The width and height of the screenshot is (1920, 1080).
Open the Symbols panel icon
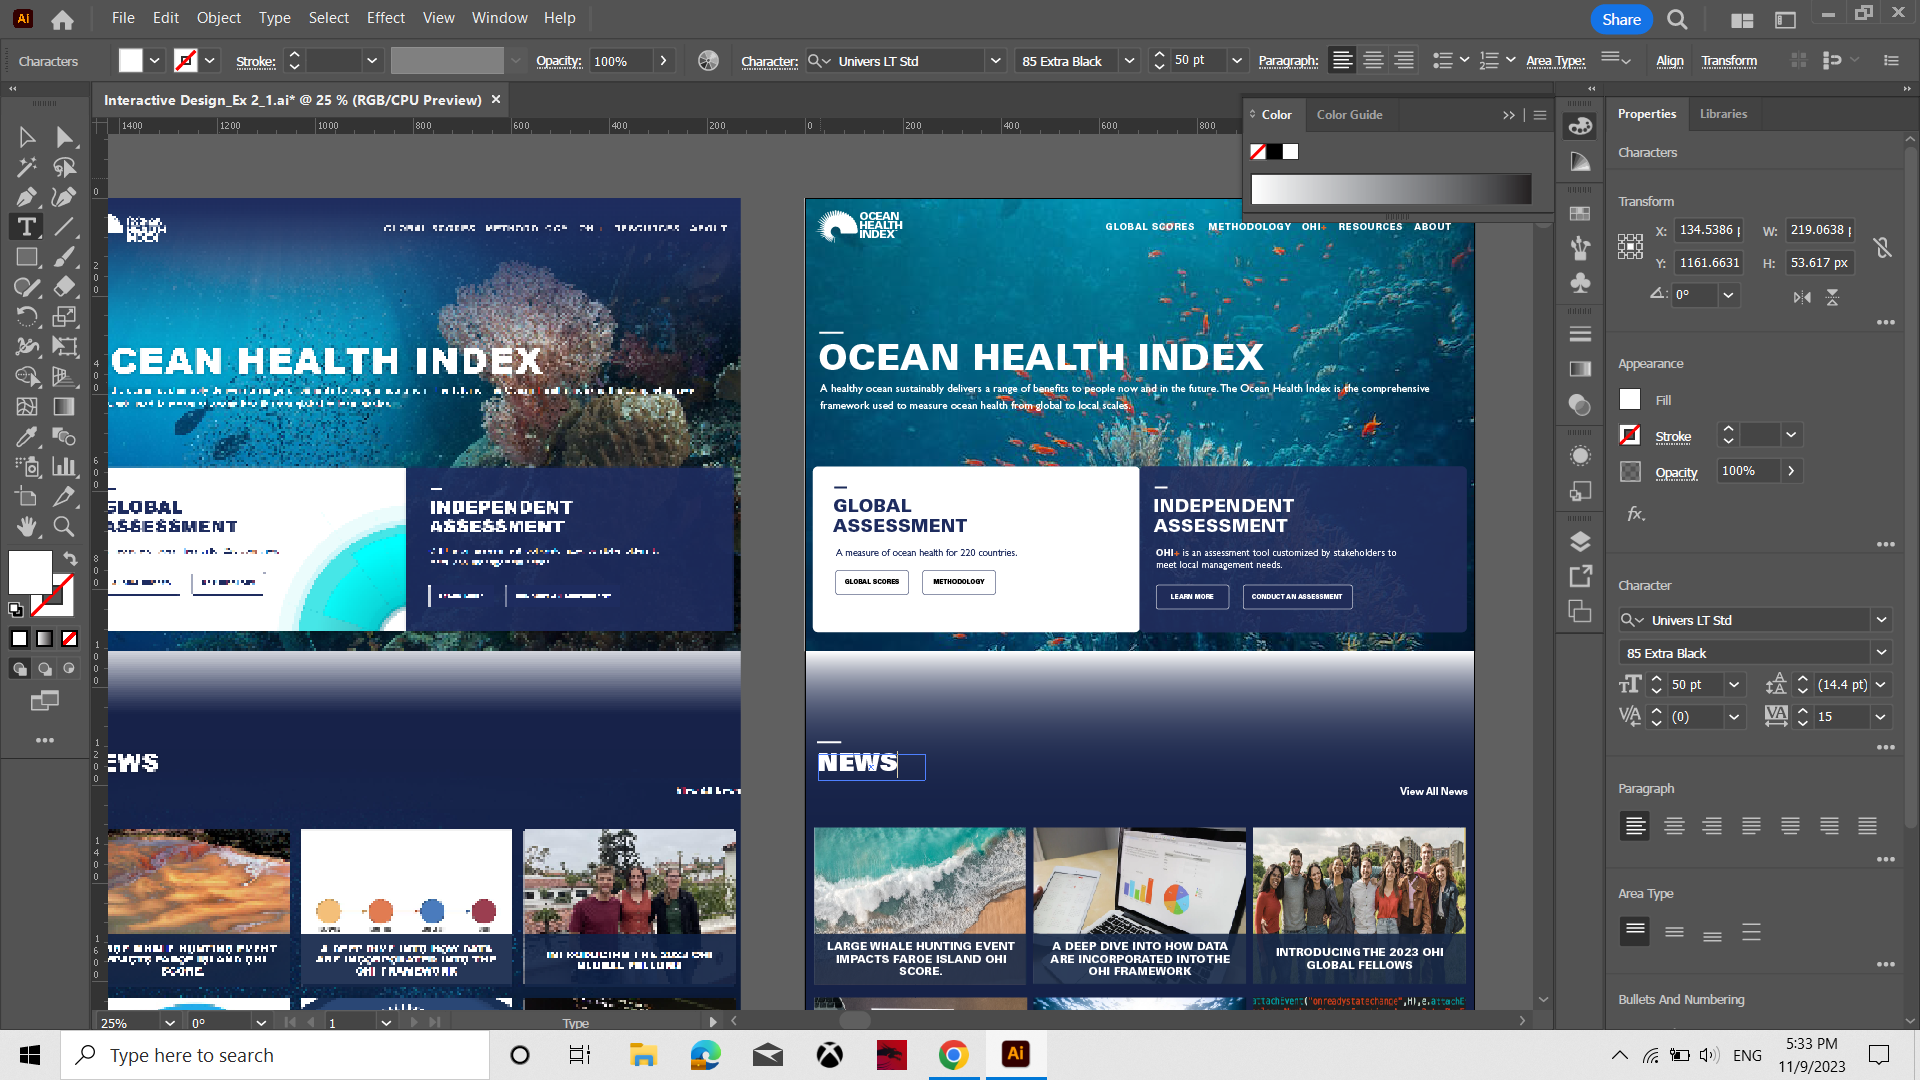(1580, 283)
